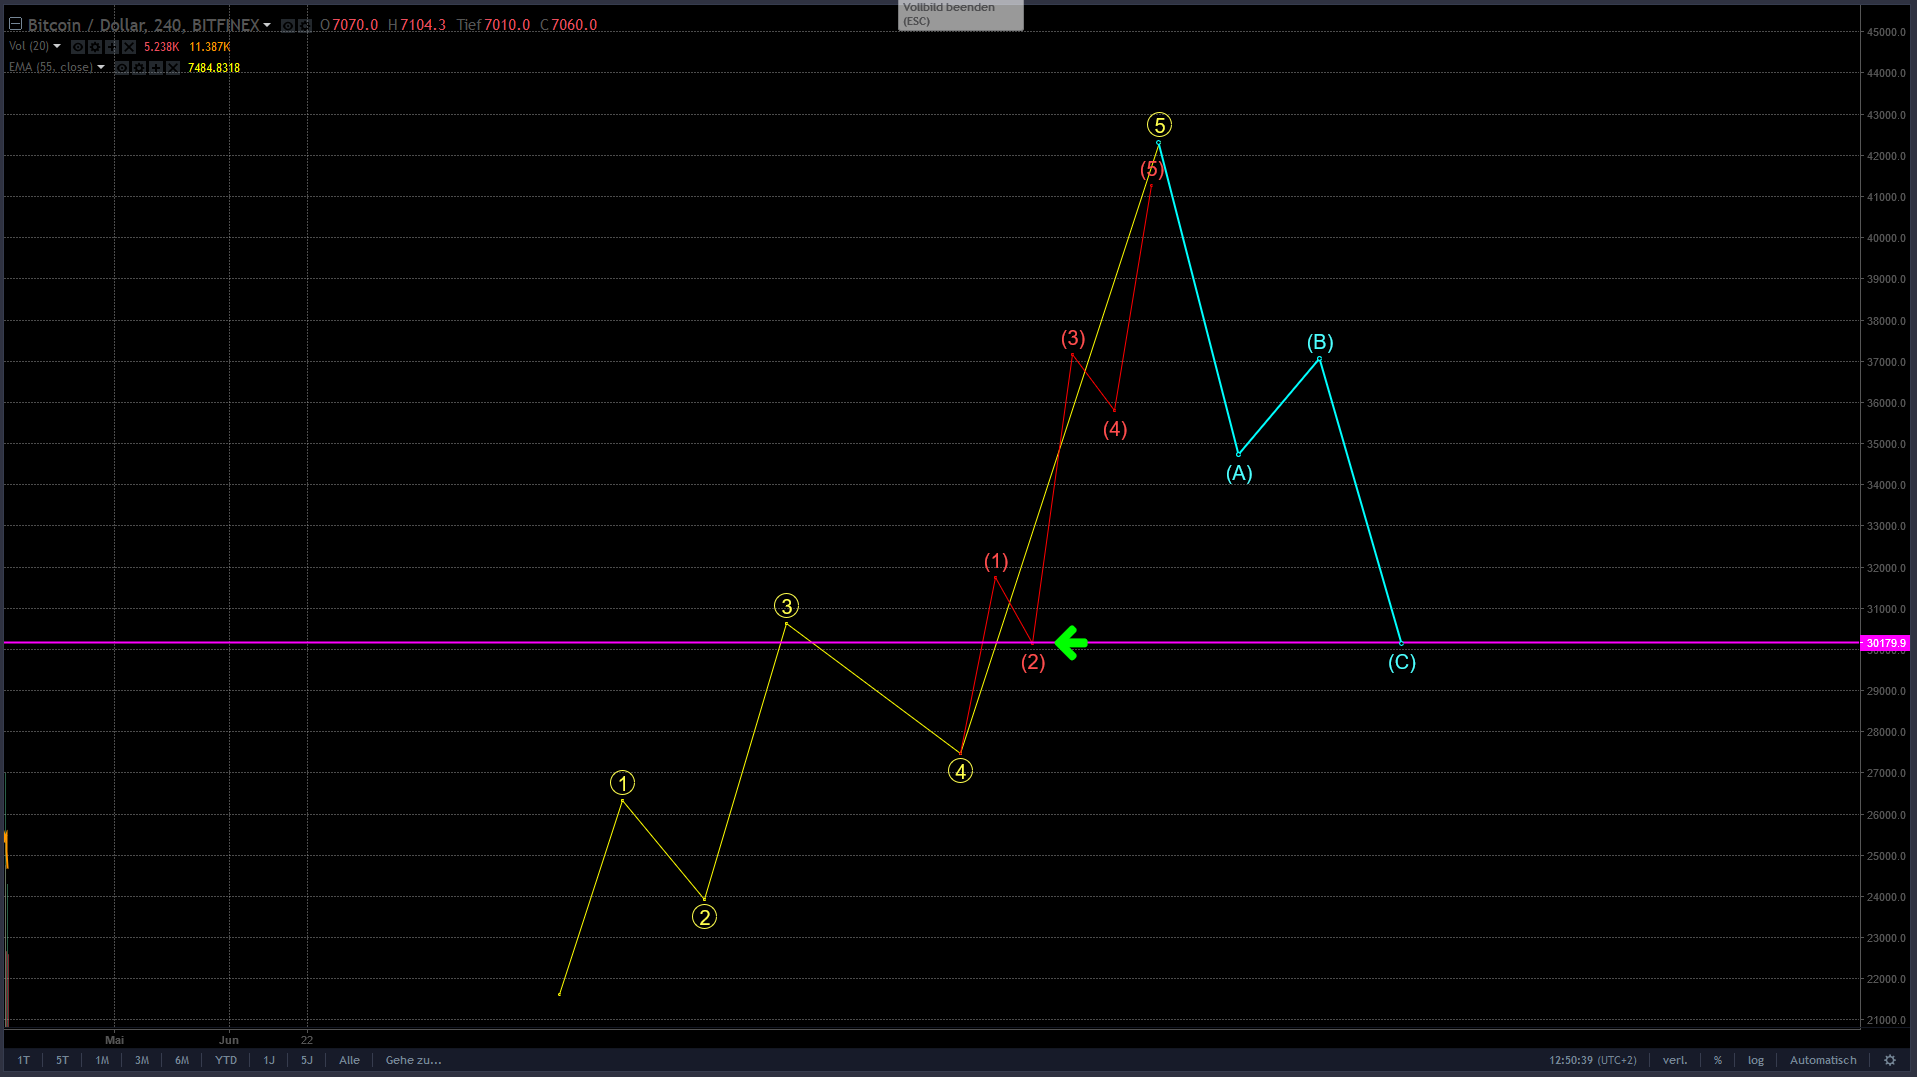Screen dimensions: 1917x1077
Task: Select the cyan correction label (A)
Action: click(x=1239, y=473)
